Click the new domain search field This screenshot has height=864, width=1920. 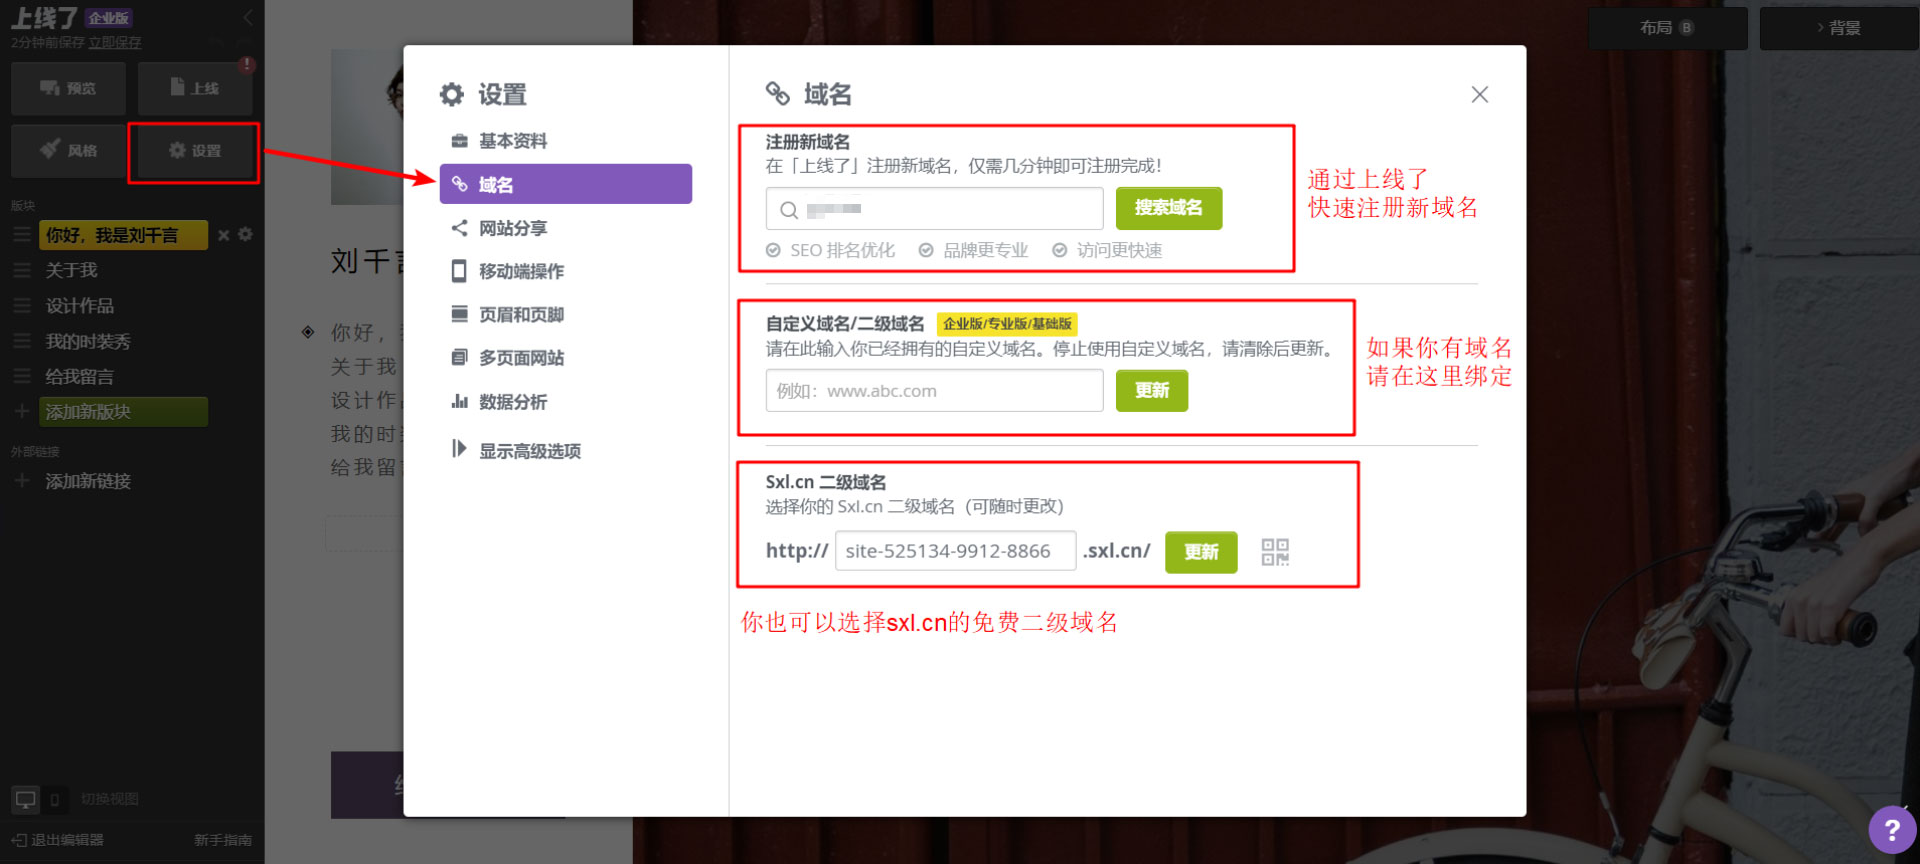pyautogui.click(x=934, y=209)
